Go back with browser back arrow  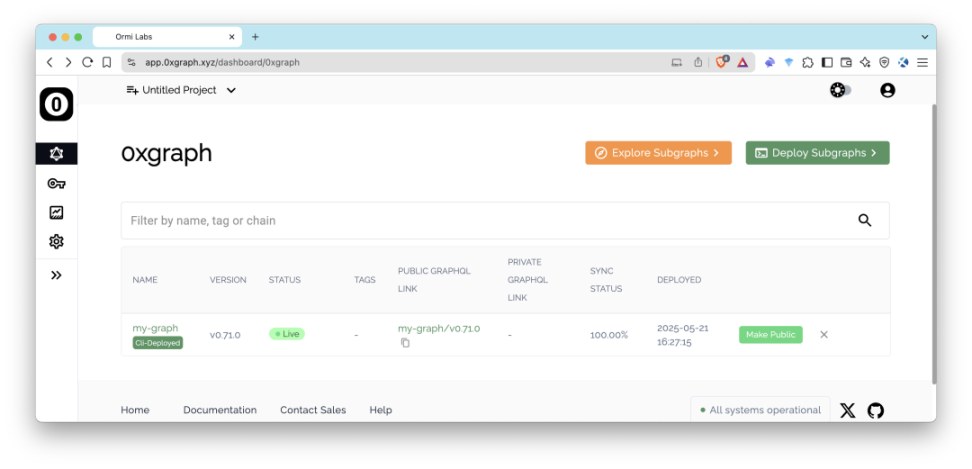(50, 62)
